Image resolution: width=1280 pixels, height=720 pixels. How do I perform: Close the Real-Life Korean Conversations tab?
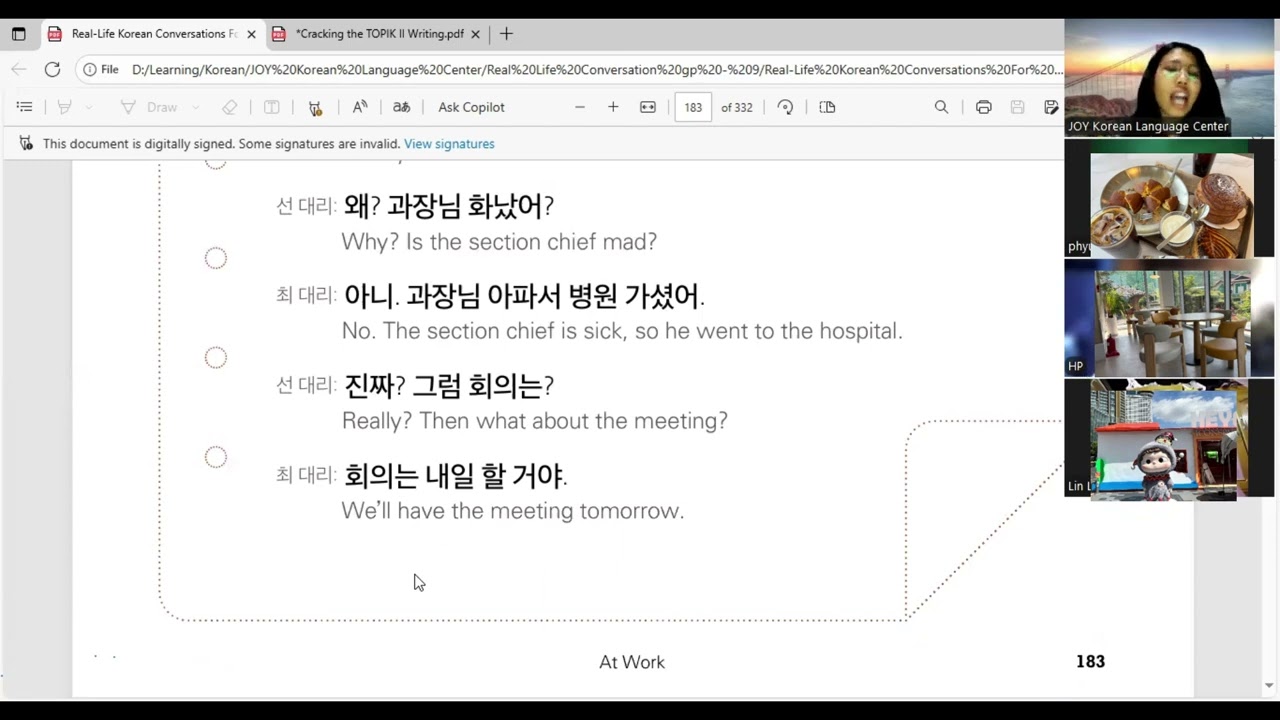click(x=251, y=34)
